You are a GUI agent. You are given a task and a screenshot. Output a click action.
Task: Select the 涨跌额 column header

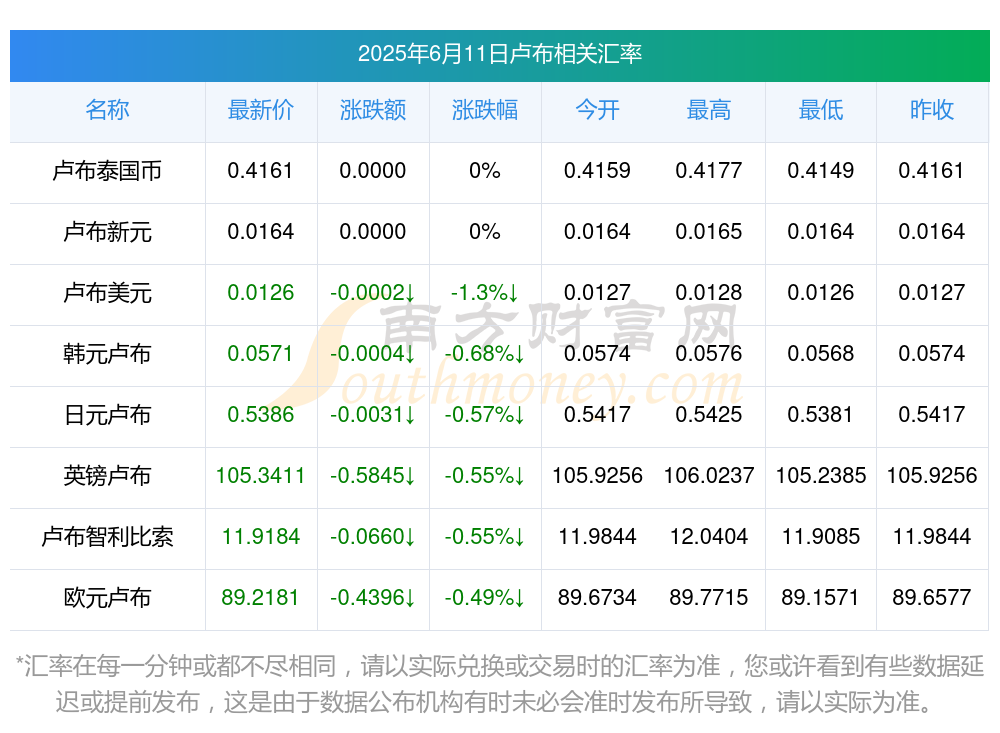pos(372,110)
